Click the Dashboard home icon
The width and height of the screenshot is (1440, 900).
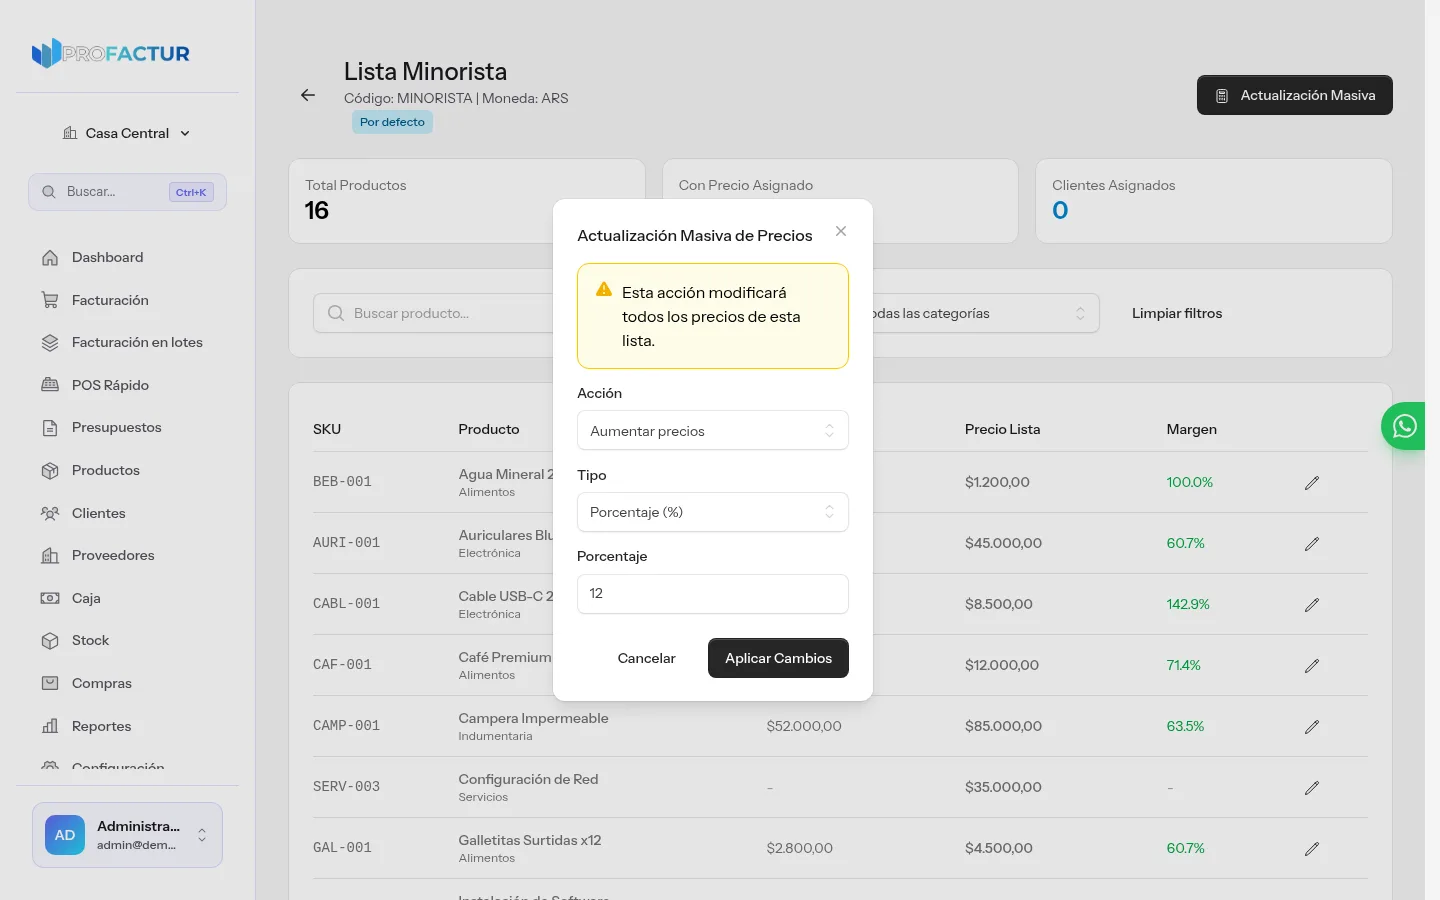50,258
